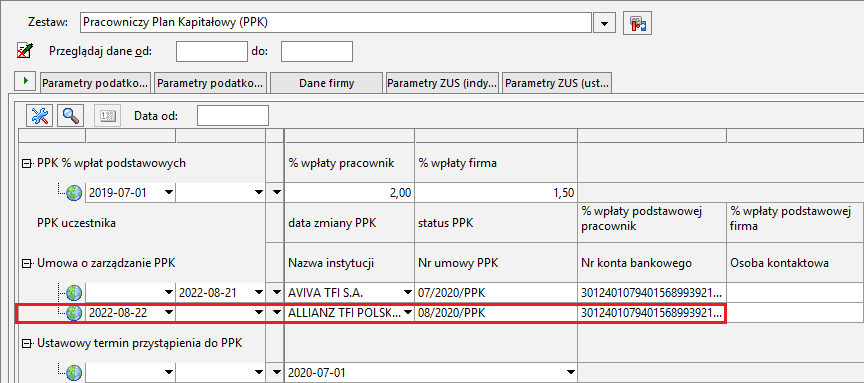The width and height of the screenshot is (864, 383).
Task: Click the globe icon in the 2019-07-01 row
Action: coord(74,192)
